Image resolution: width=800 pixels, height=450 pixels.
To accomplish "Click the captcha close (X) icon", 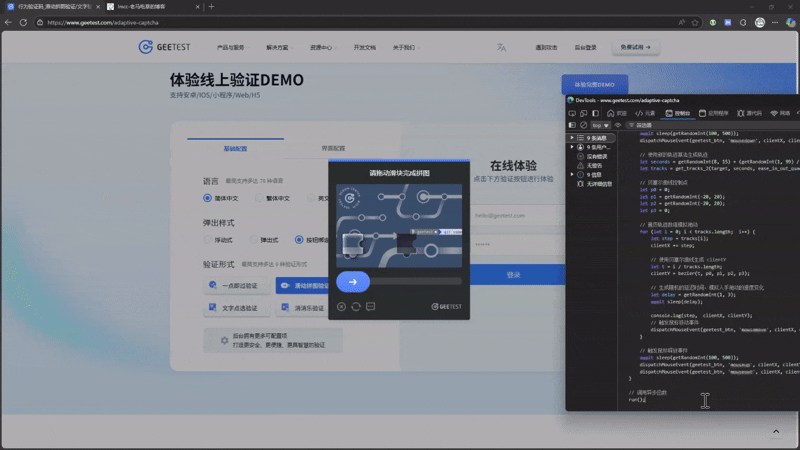I will pyautogui.click(x=341, y=307).
